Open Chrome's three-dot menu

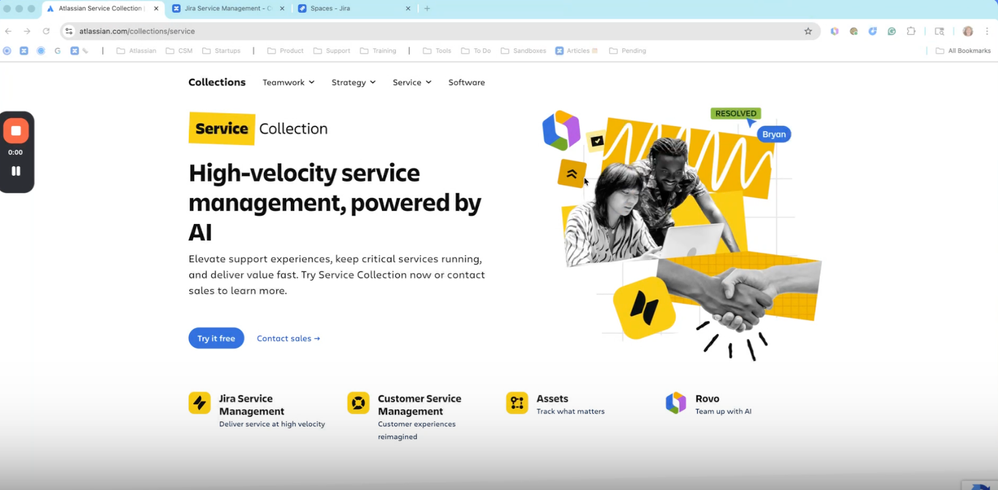(987, 31)
